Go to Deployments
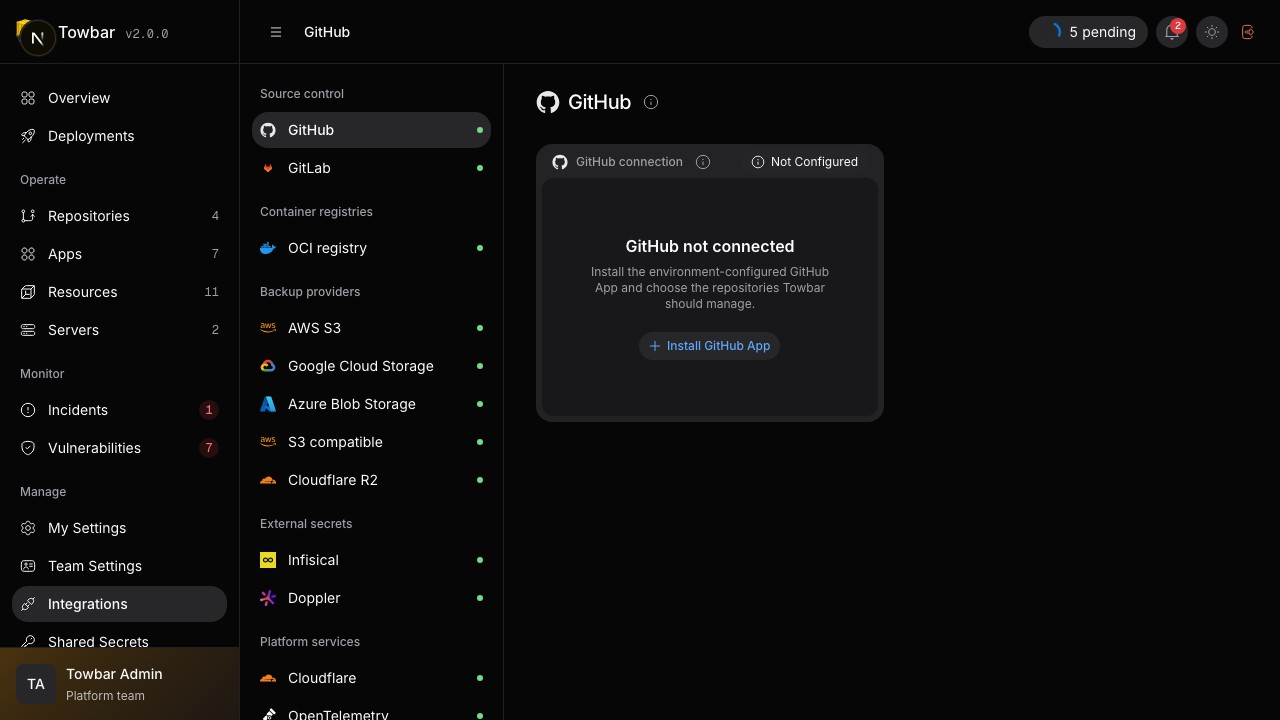Screen dimensions: 1280x720 [119, 136]
